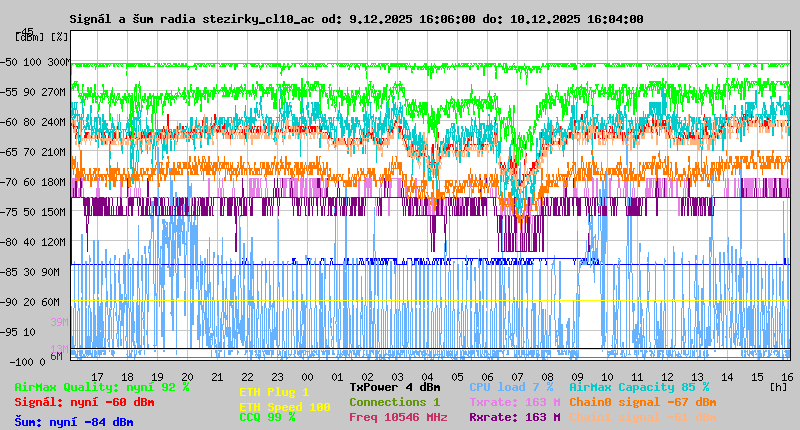Click the blue Šum noise legend label
This screenshot has height=430, width=800.
[x=73, y=422]
